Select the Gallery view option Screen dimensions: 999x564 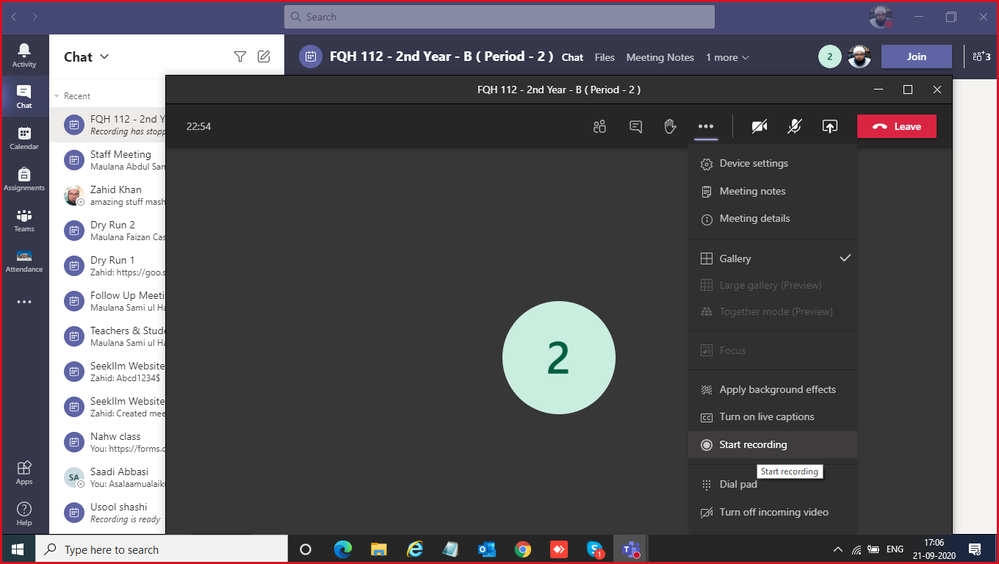772,258
